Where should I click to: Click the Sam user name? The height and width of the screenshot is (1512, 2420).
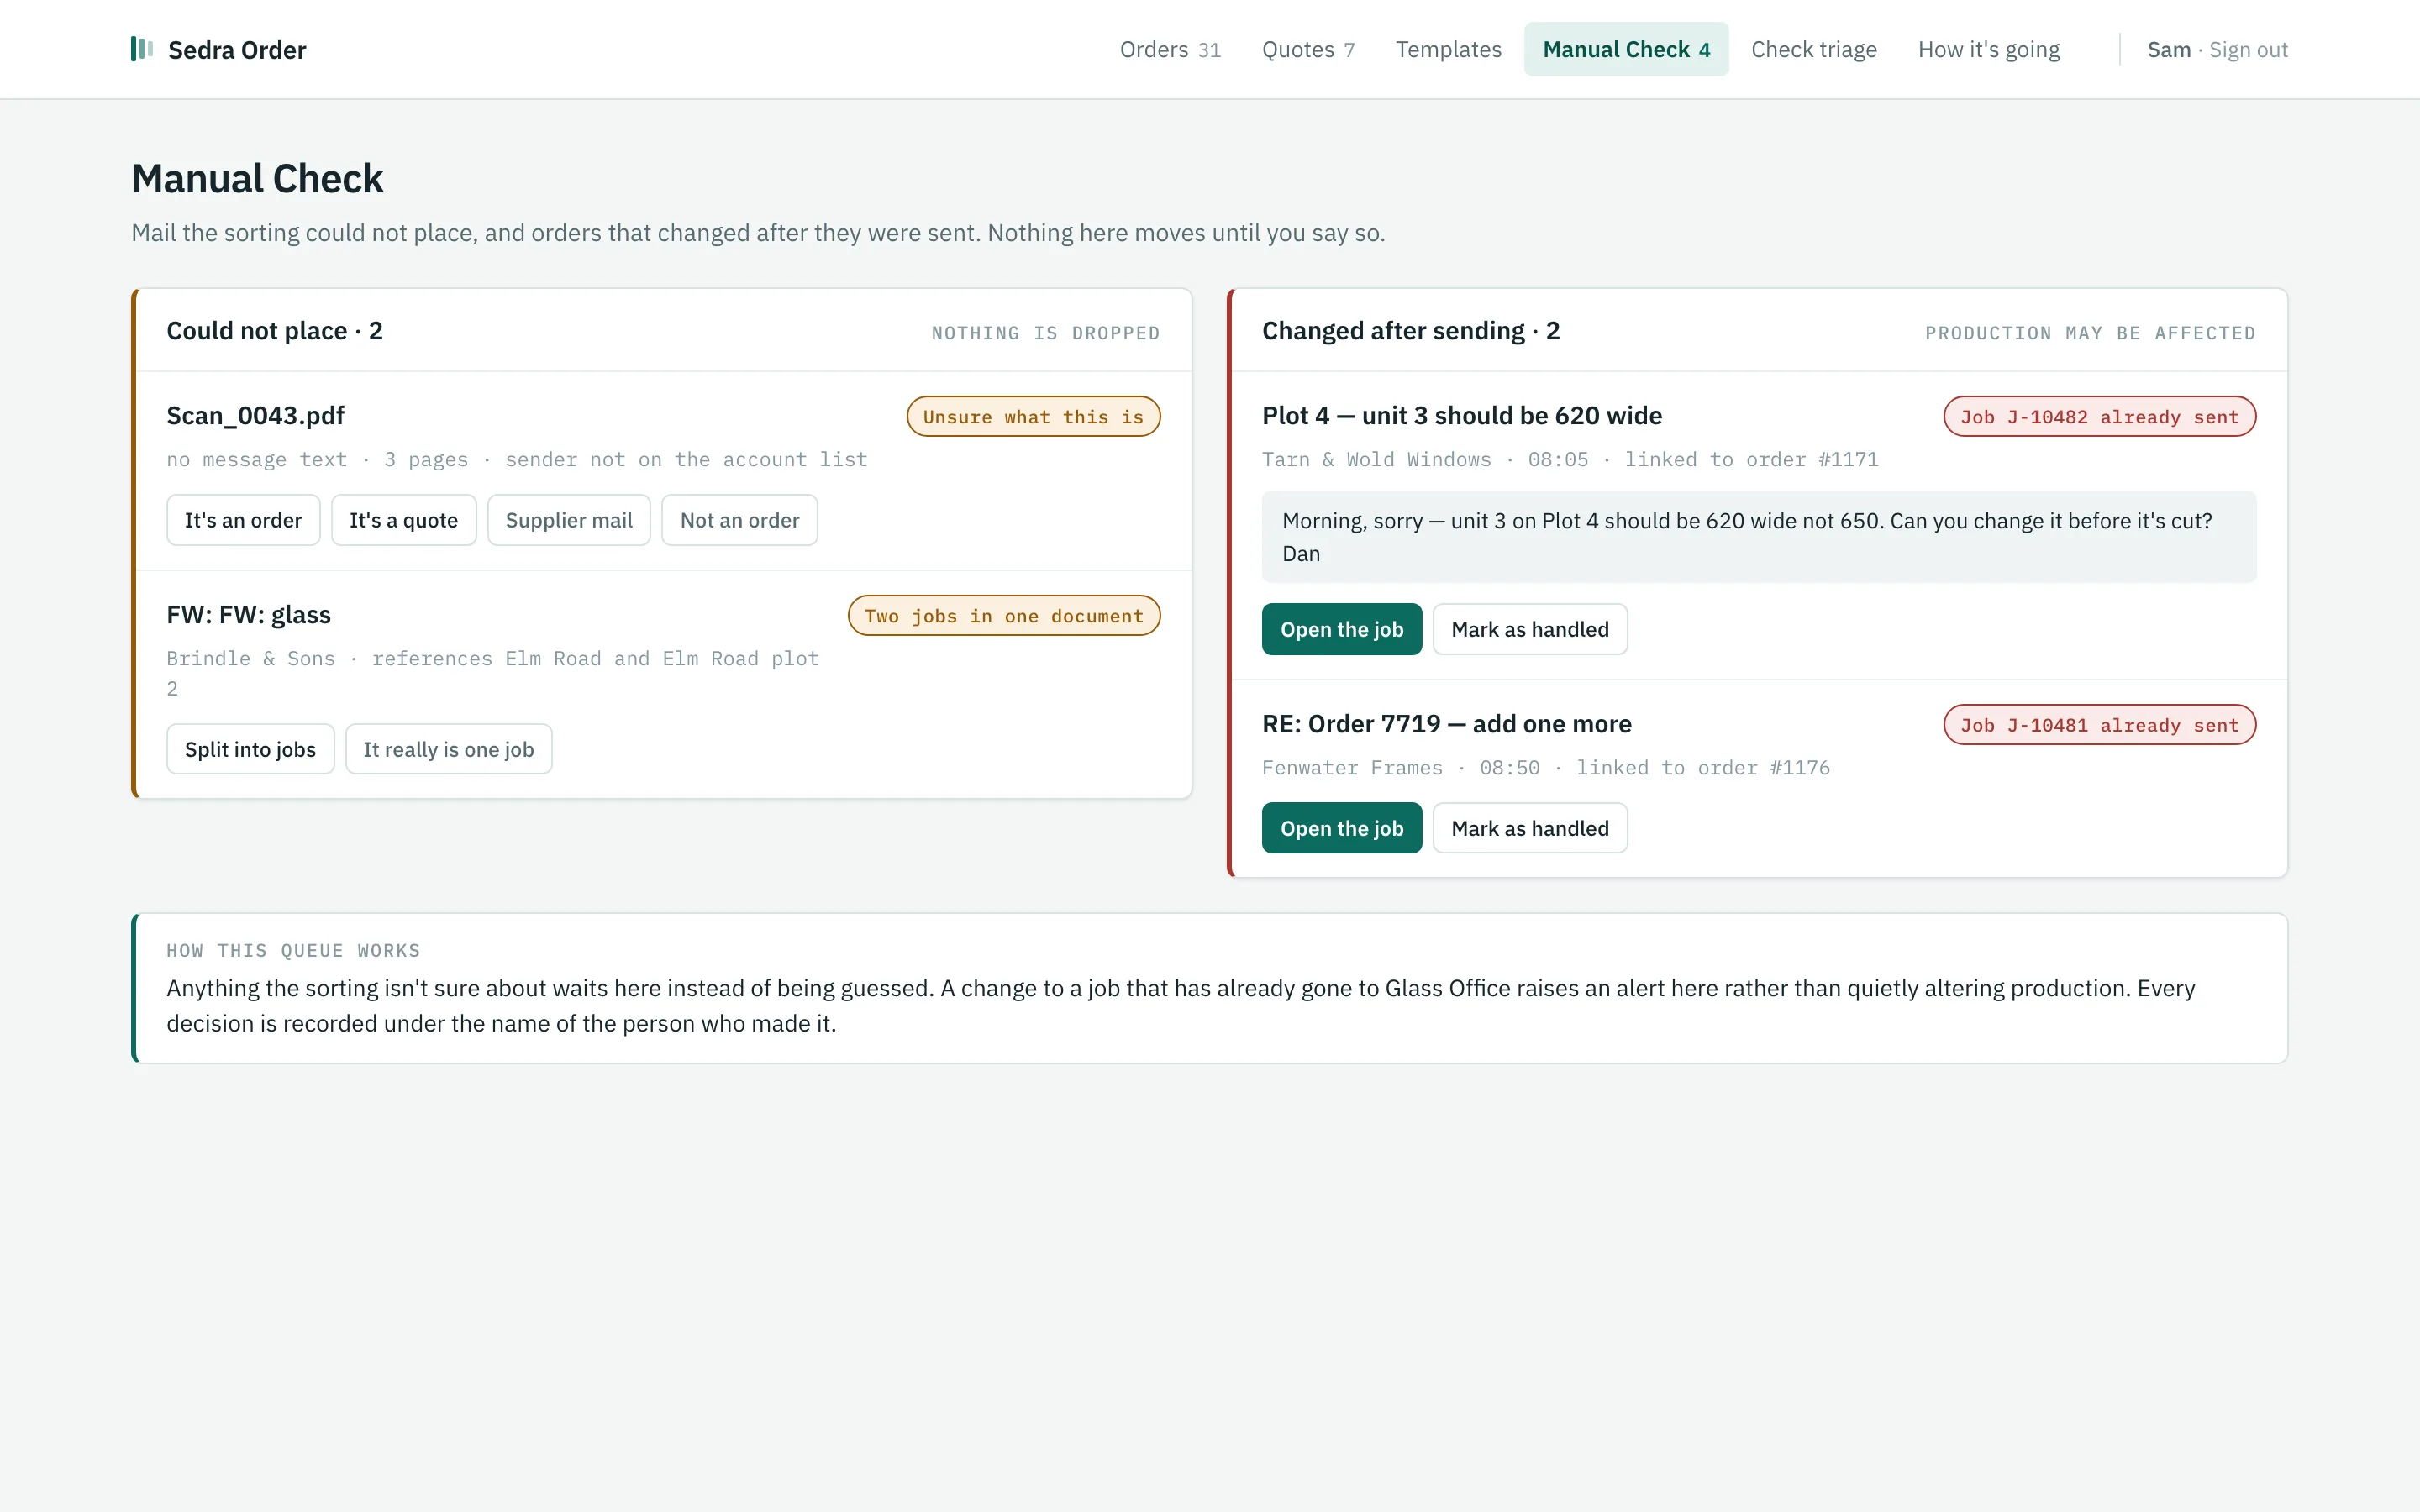tap(2168, 50)
